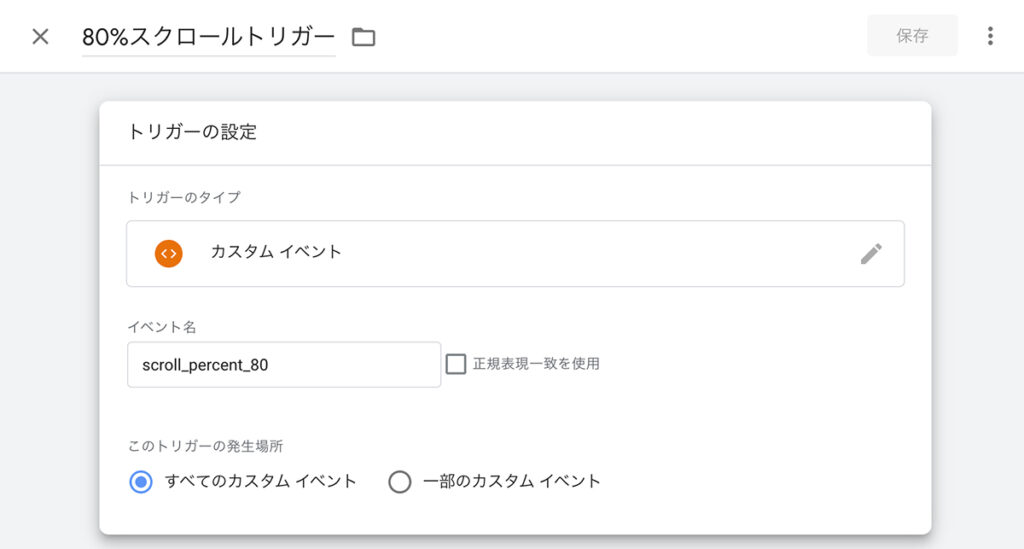
Task: Click the 一部のカスタム イベント label text
Action: pyautogui.click(x=512, y=481)
